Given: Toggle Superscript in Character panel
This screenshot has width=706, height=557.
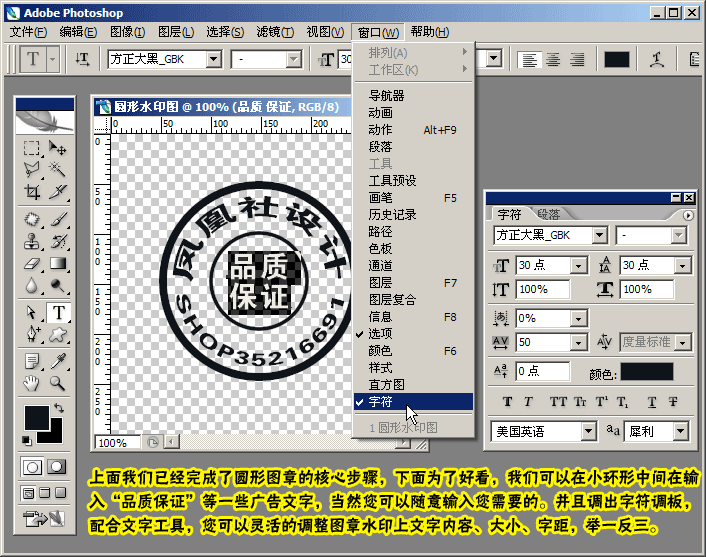Looking at the screenshot, I should 602,402.
